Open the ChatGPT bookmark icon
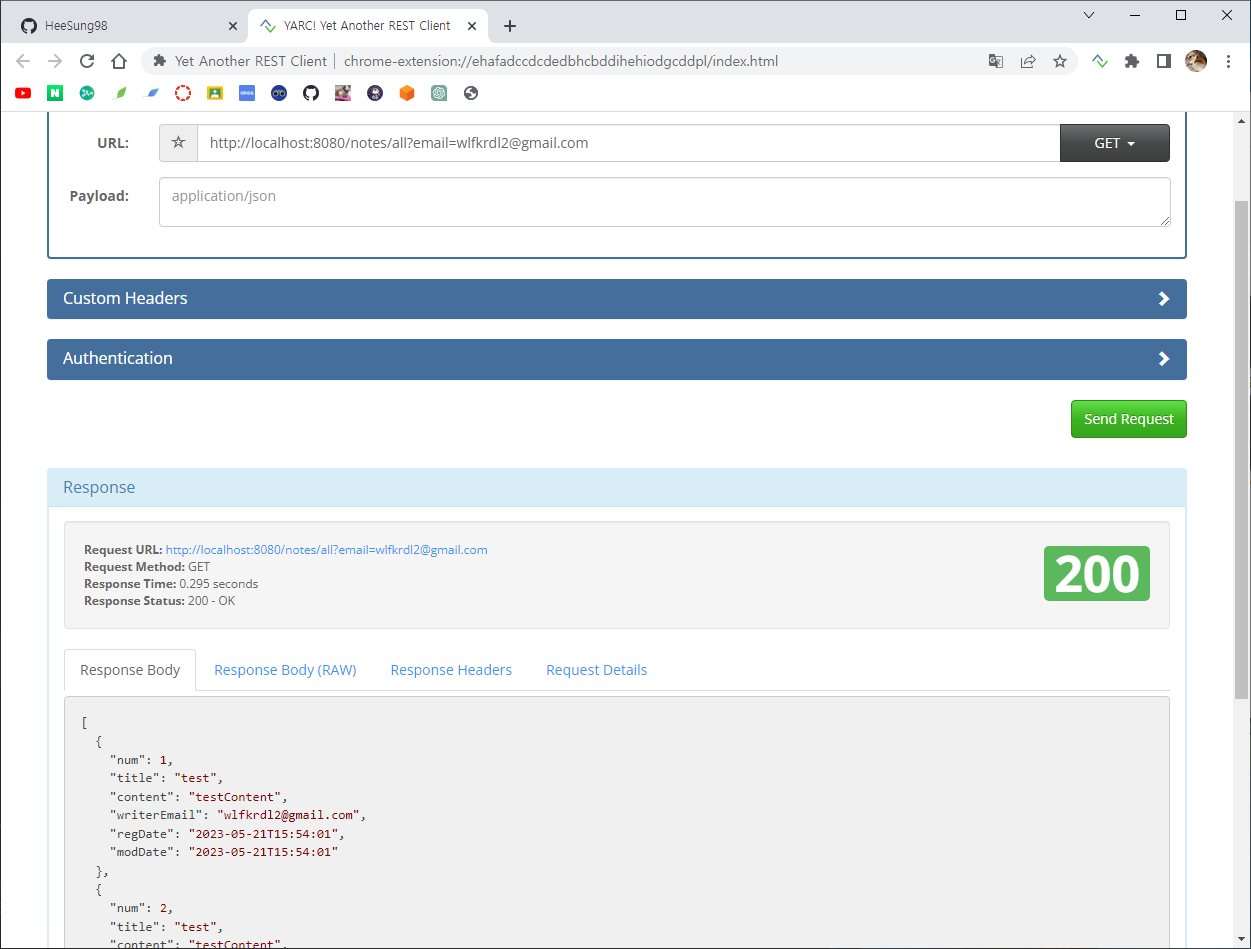The image size is (1251, 949). point(439,93)
